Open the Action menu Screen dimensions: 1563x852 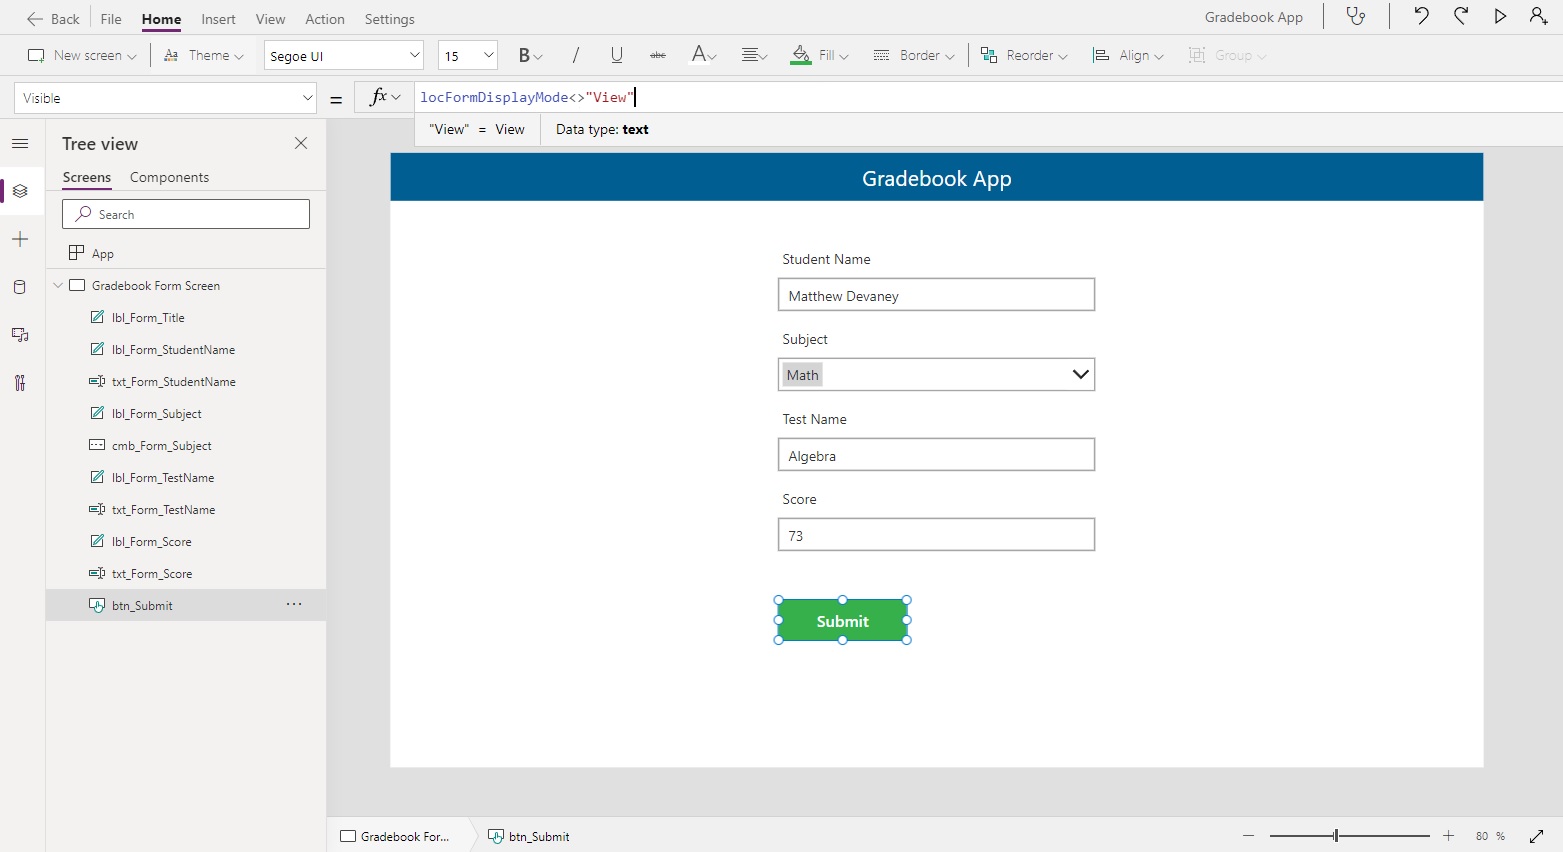(324, 19)
